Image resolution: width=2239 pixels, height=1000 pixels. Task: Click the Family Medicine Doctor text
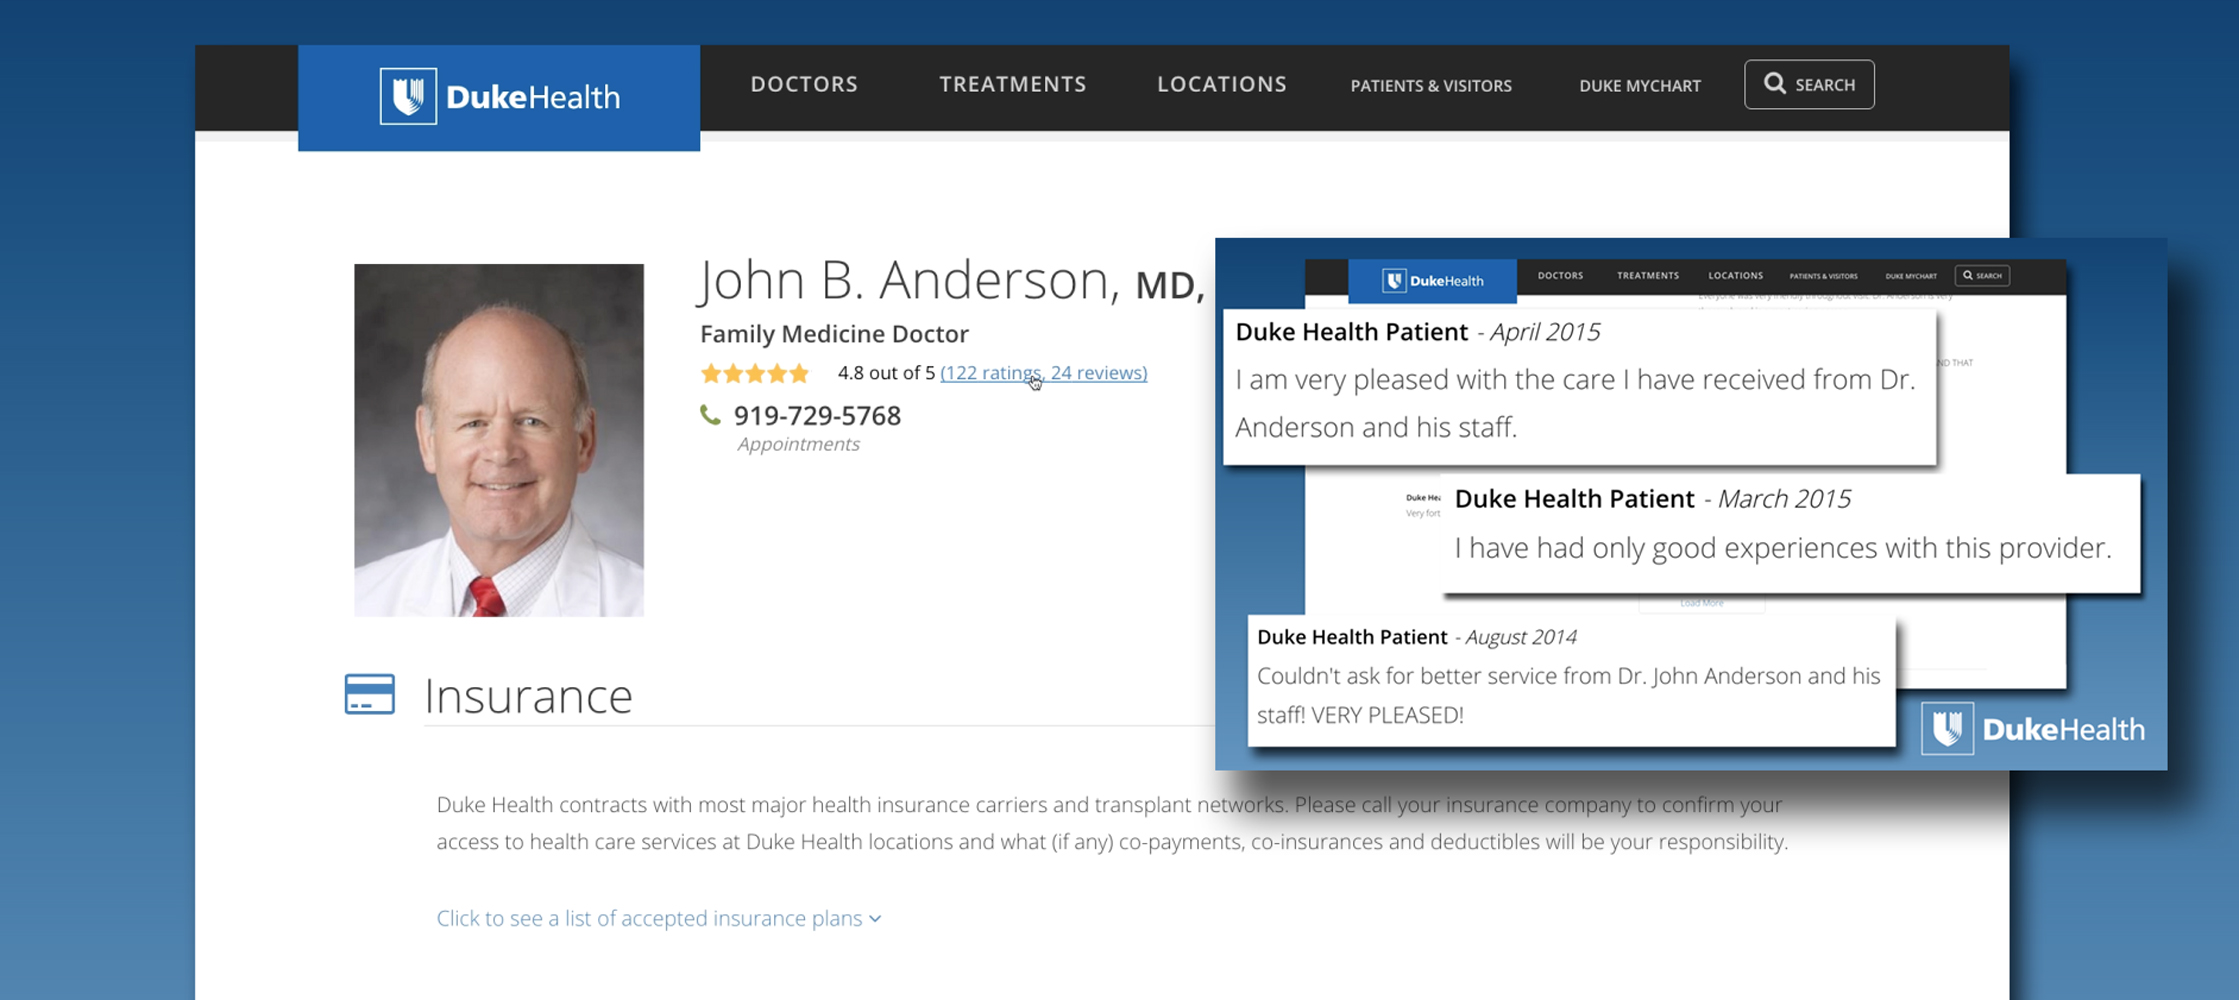(x=834, y=333)
